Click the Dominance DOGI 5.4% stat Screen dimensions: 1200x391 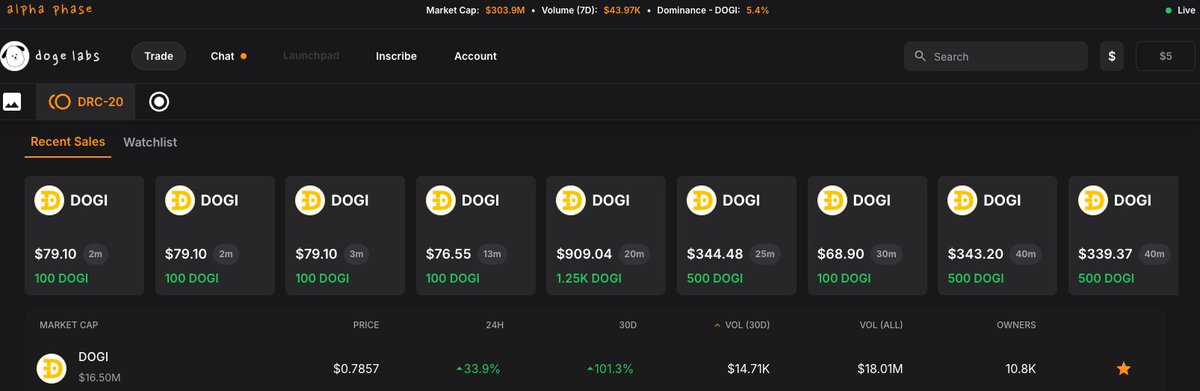click(x=713, y=10)
